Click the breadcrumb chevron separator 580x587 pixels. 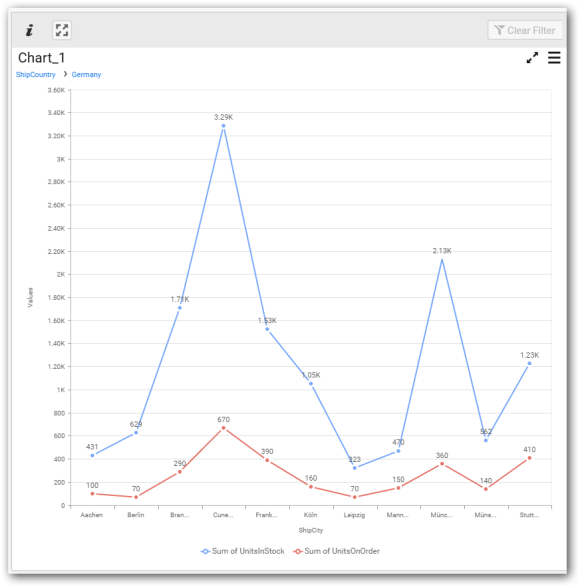tap(65, 74)
